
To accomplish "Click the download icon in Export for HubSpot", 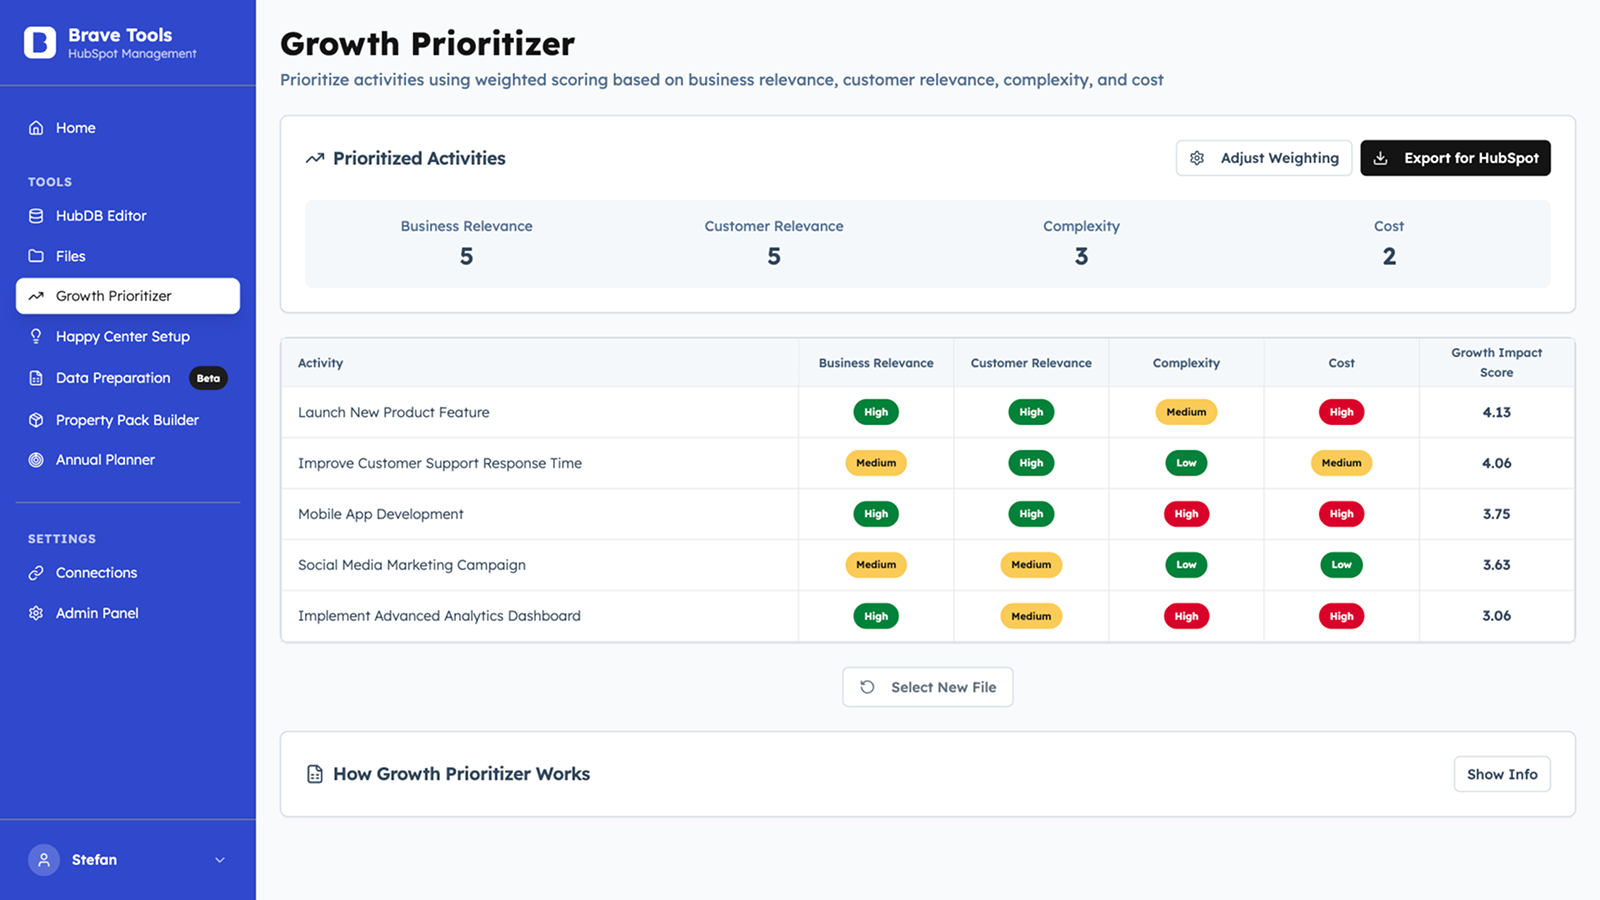I will pyautogui.click(x=1382, y=157).
